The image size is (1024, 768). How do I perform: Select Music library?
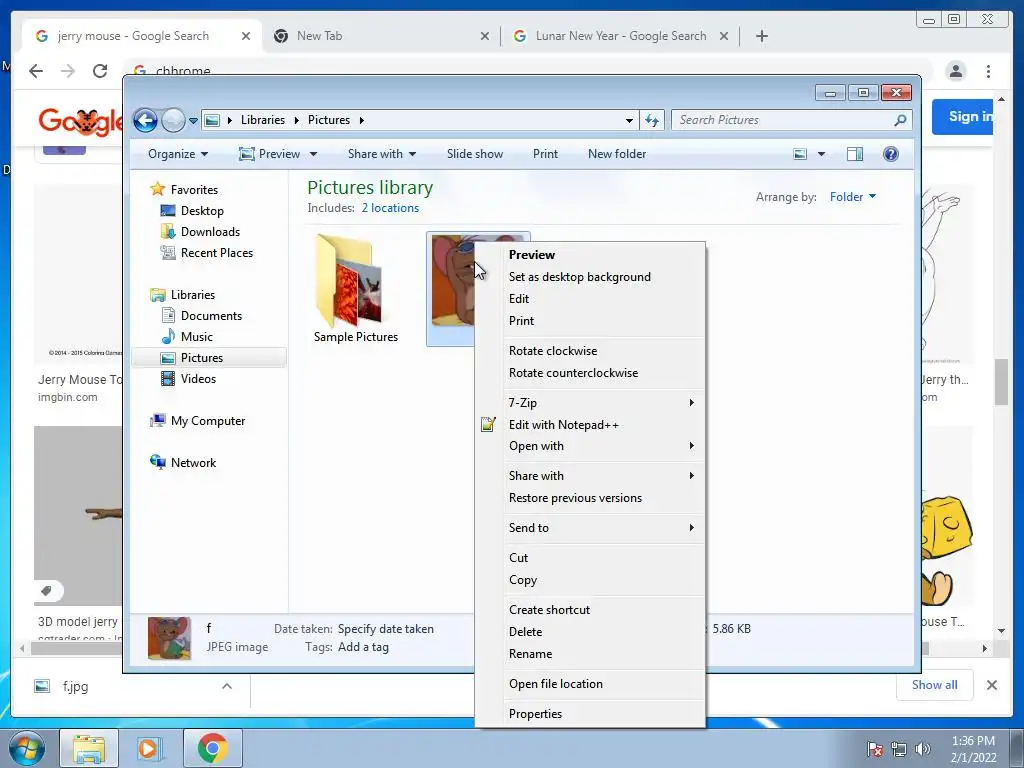click(x=197, y=336)
